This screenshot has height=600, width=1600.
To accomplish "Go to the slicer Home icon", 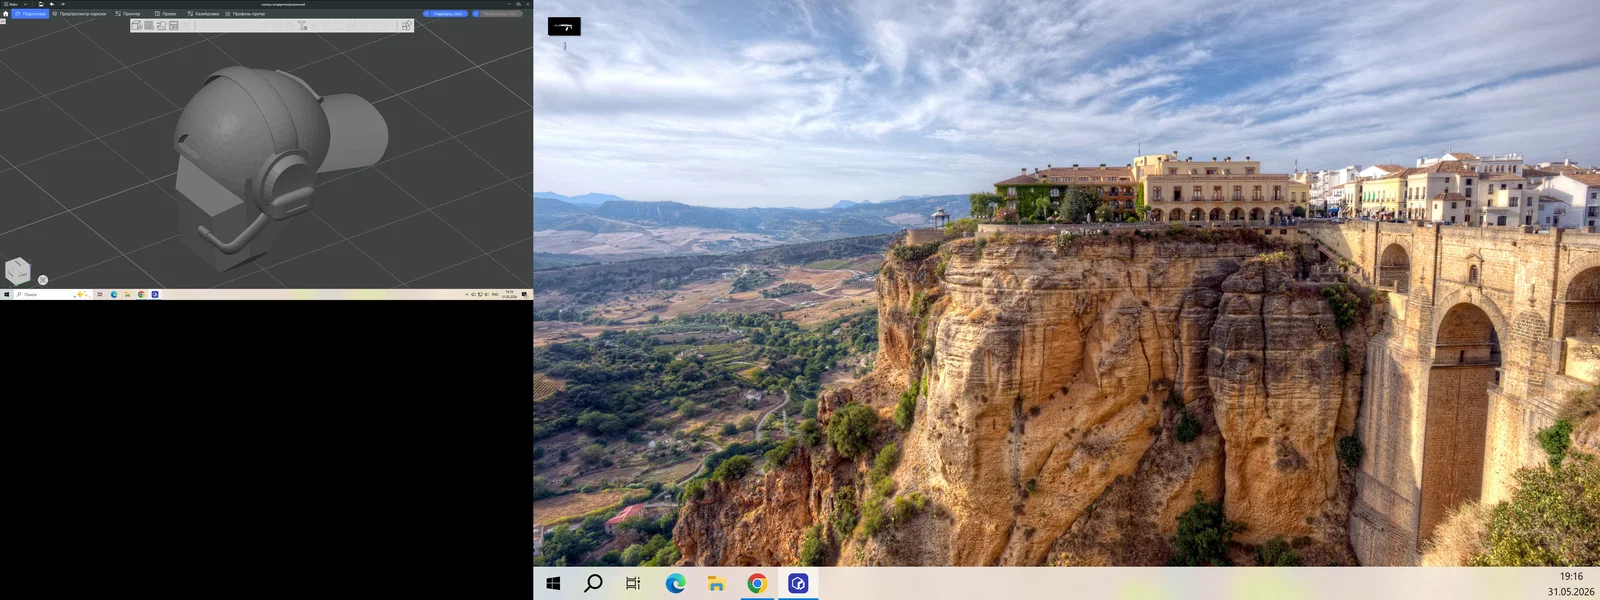I will click(x=6, y=14).
